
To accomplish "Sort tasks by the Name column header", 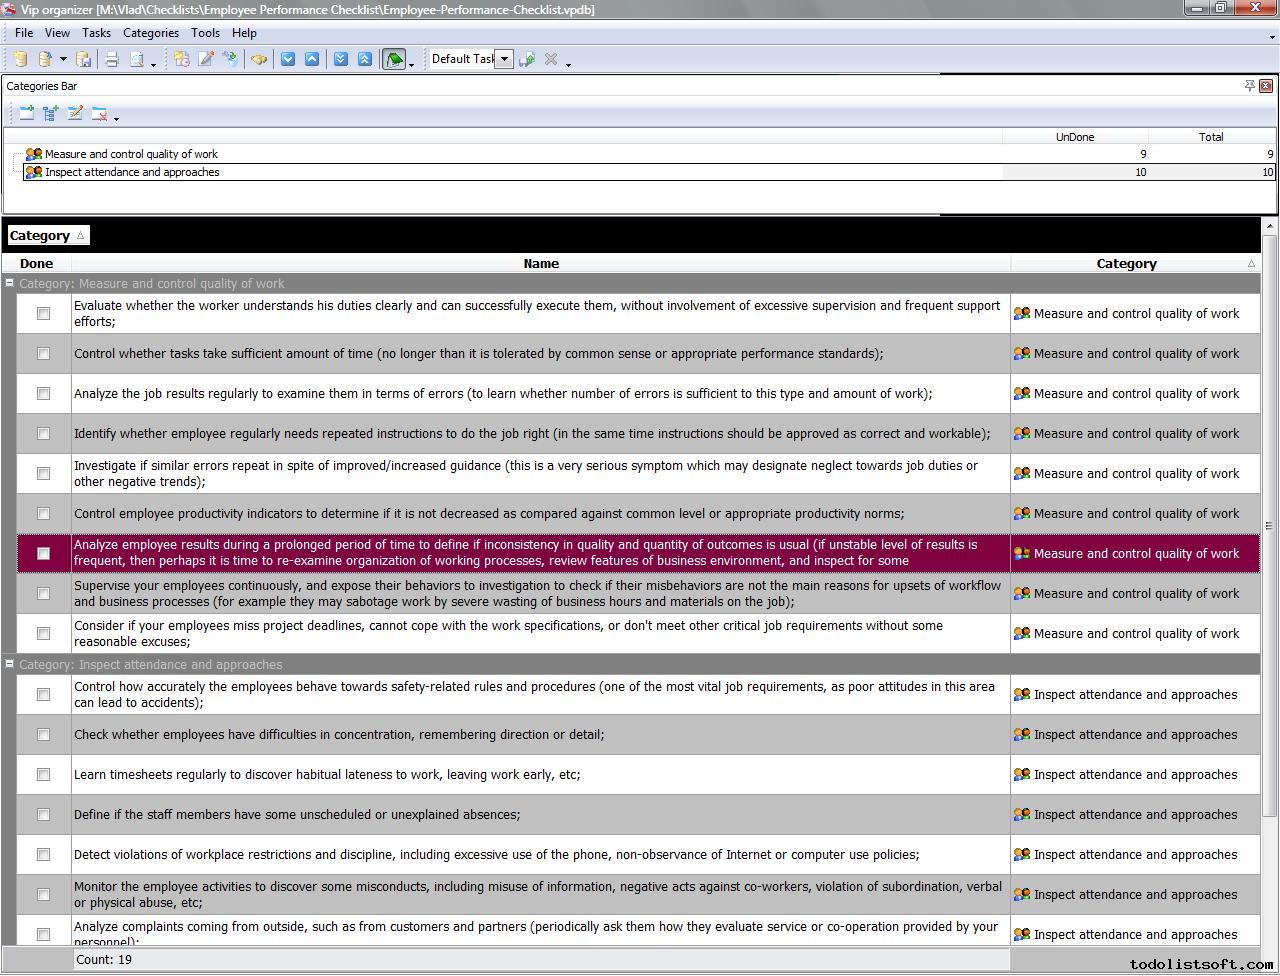I will 540,264.
